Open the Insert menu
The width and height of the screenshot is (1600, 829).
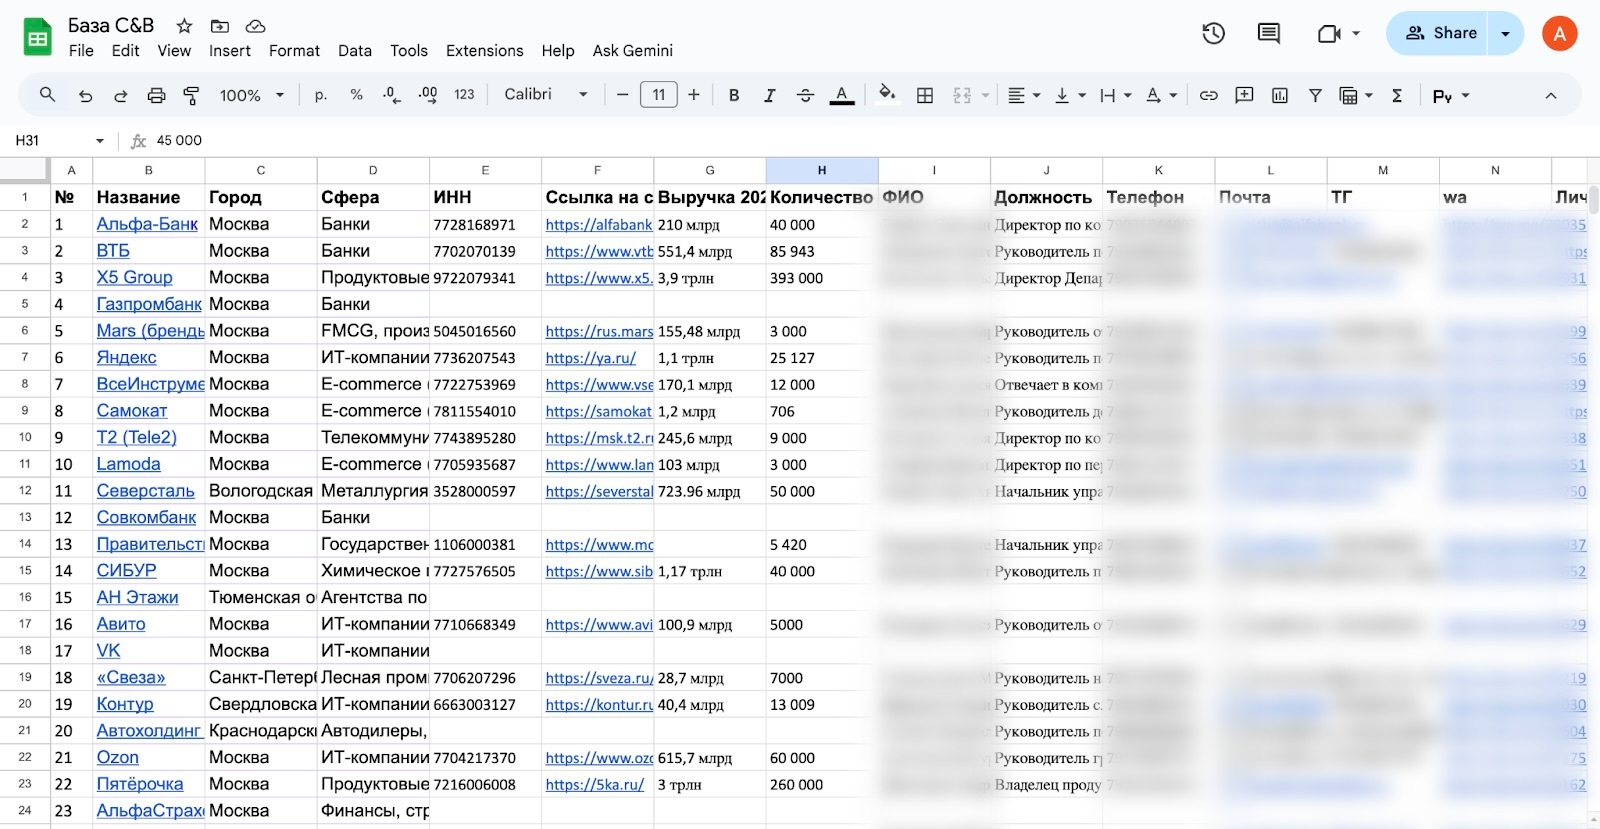click(x=230, y=51)
